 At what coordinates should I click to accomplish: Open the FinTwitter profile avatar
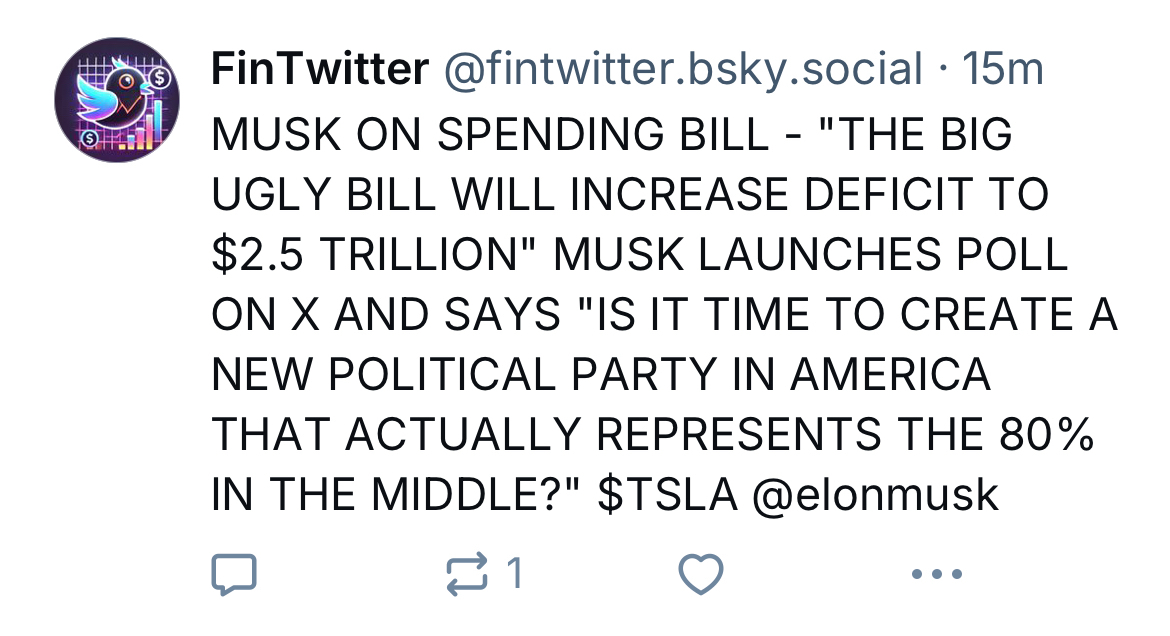tap(116, 101)
